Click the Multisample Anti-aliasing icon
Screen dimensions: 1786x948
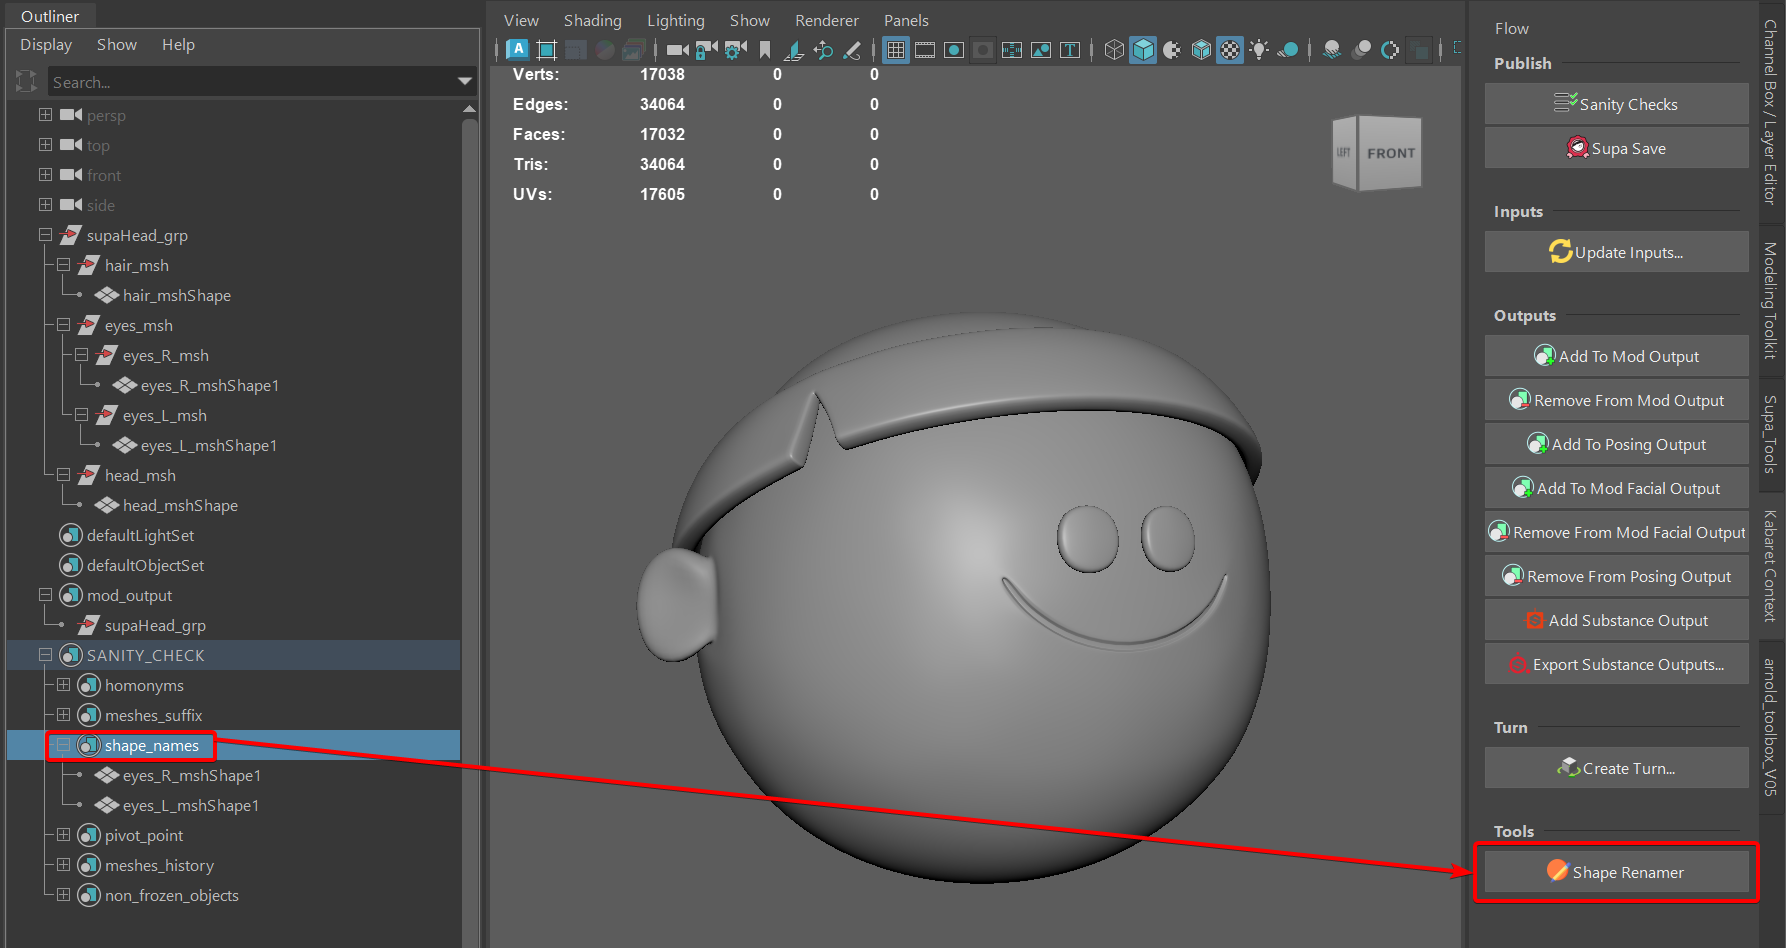[1390, 50]
